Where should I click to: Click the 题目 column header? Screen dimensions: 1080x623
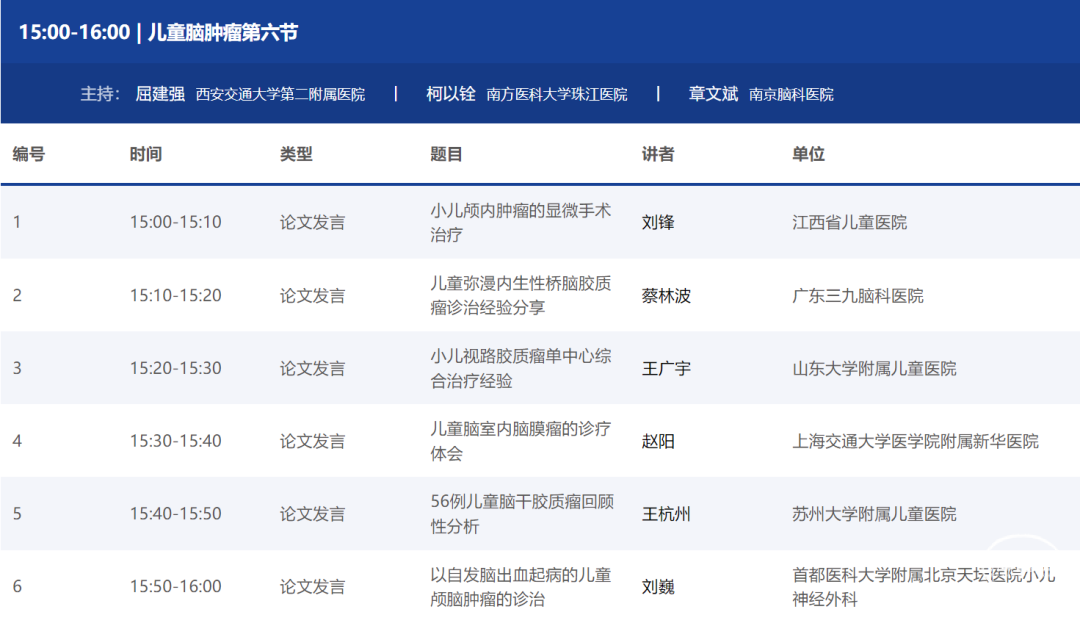pos(446,154)
